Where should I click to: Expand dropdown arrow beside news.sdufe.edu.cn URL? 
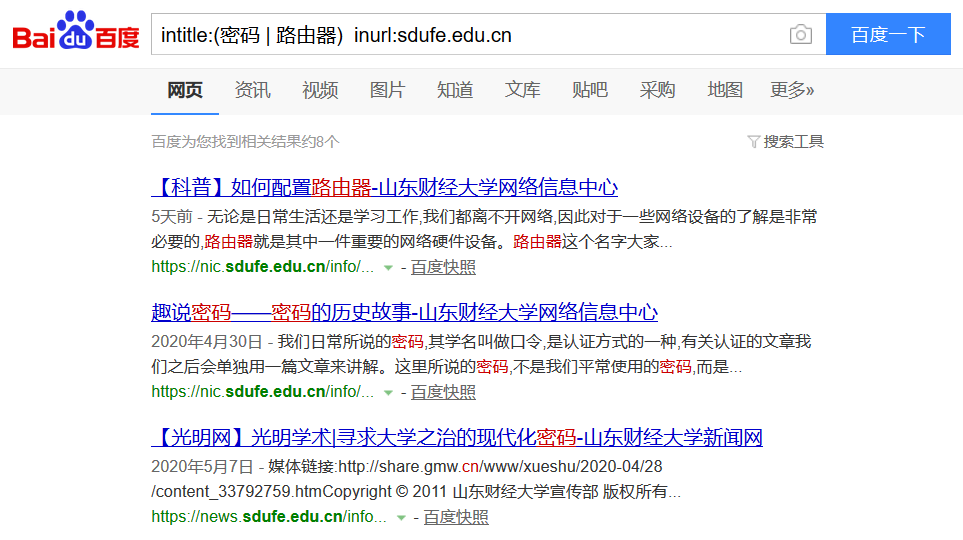[x=401, y=518]
